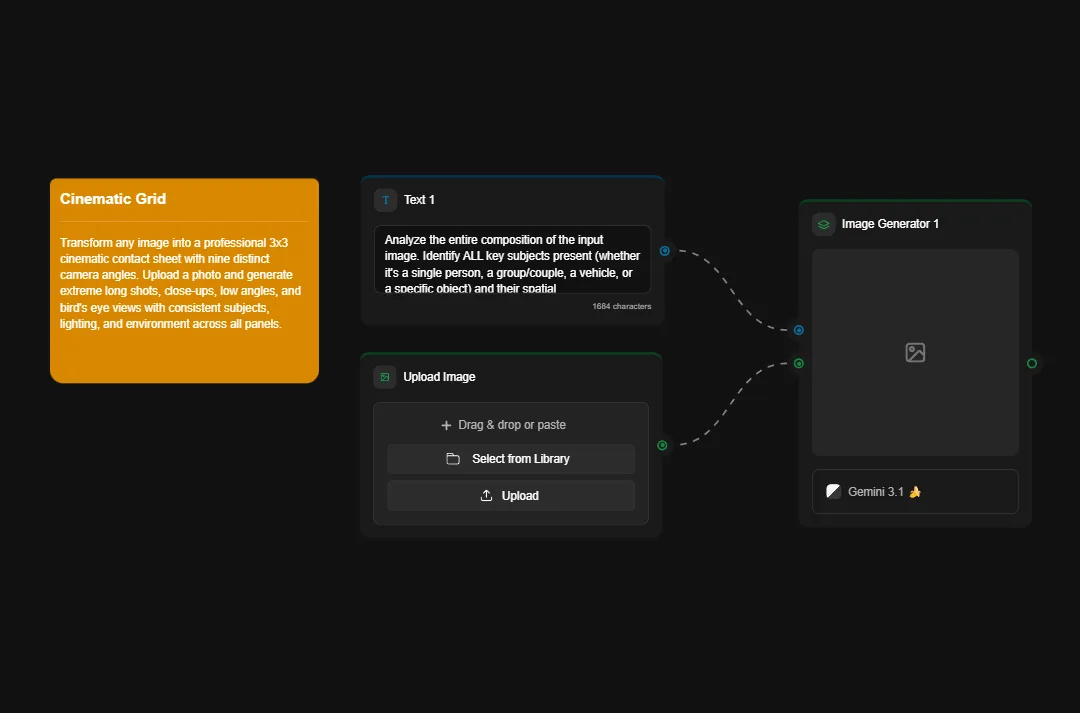Viewport: 1080px width, 713px height.
Task: Click the Gemini model icon in the model selector
Action: 833,491
